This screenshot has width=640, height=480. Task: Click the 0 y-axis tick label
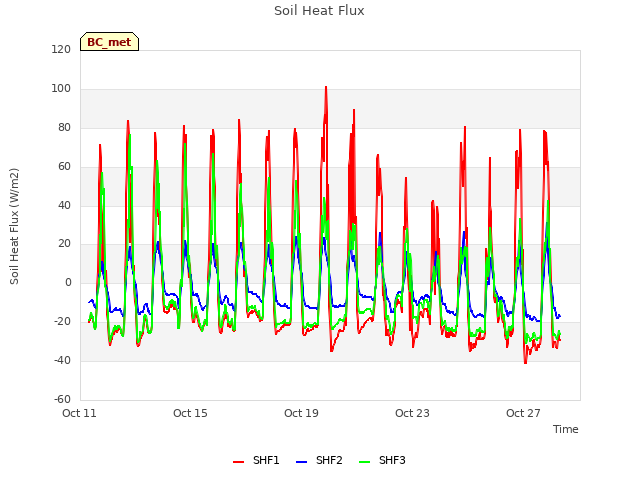pyautogui.click(x=68, y=282)
